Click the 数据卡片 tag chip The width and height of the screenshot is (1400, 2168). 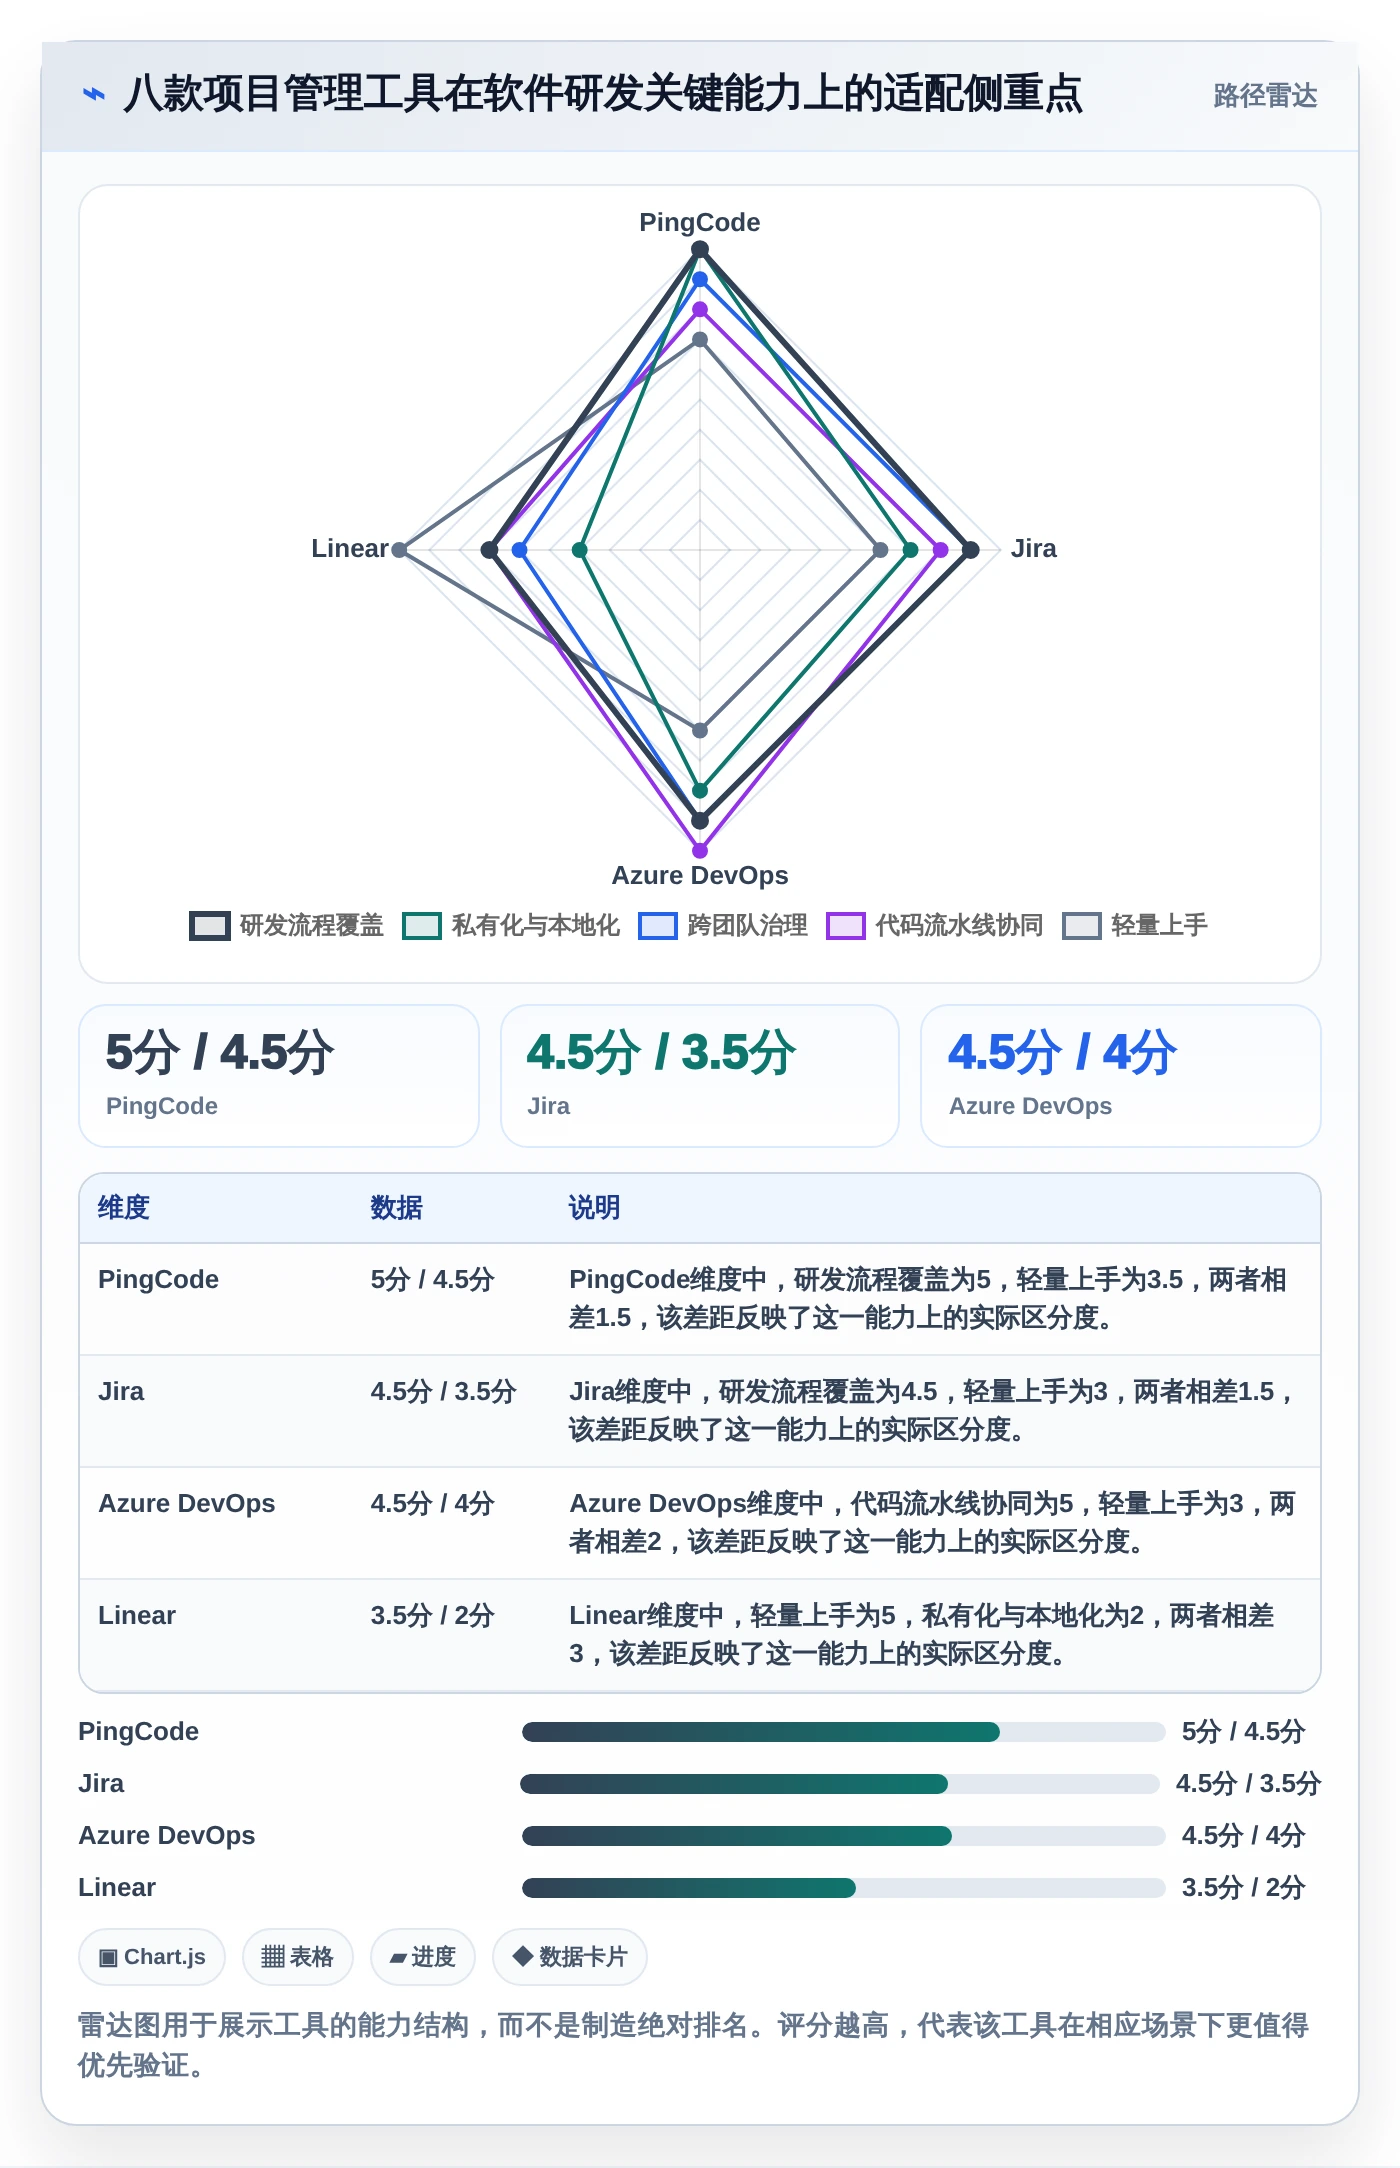(570, 1957)
